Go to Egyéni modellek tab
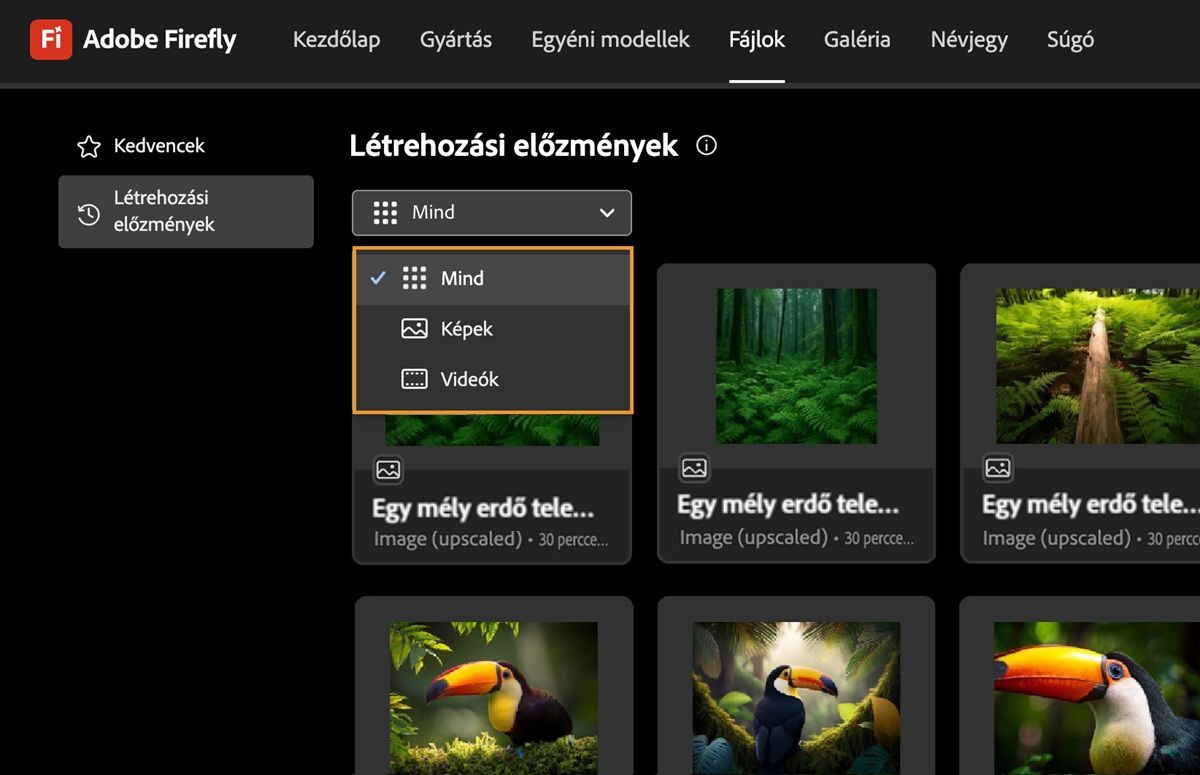 (610, 40)
